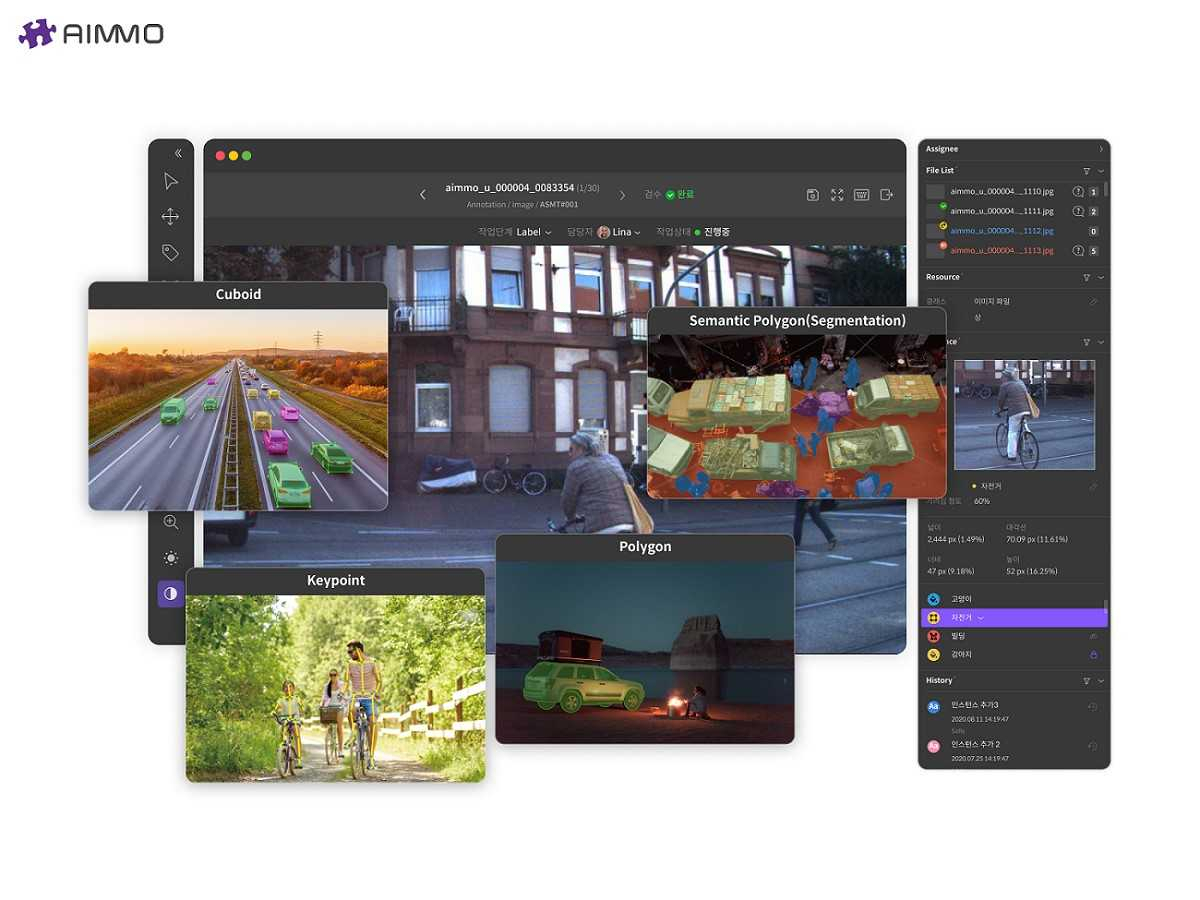Toggle visibility of 빌딩 class
This screenshot has height=900, width=1200.
pyautogui.click(x=1093, y=636)
